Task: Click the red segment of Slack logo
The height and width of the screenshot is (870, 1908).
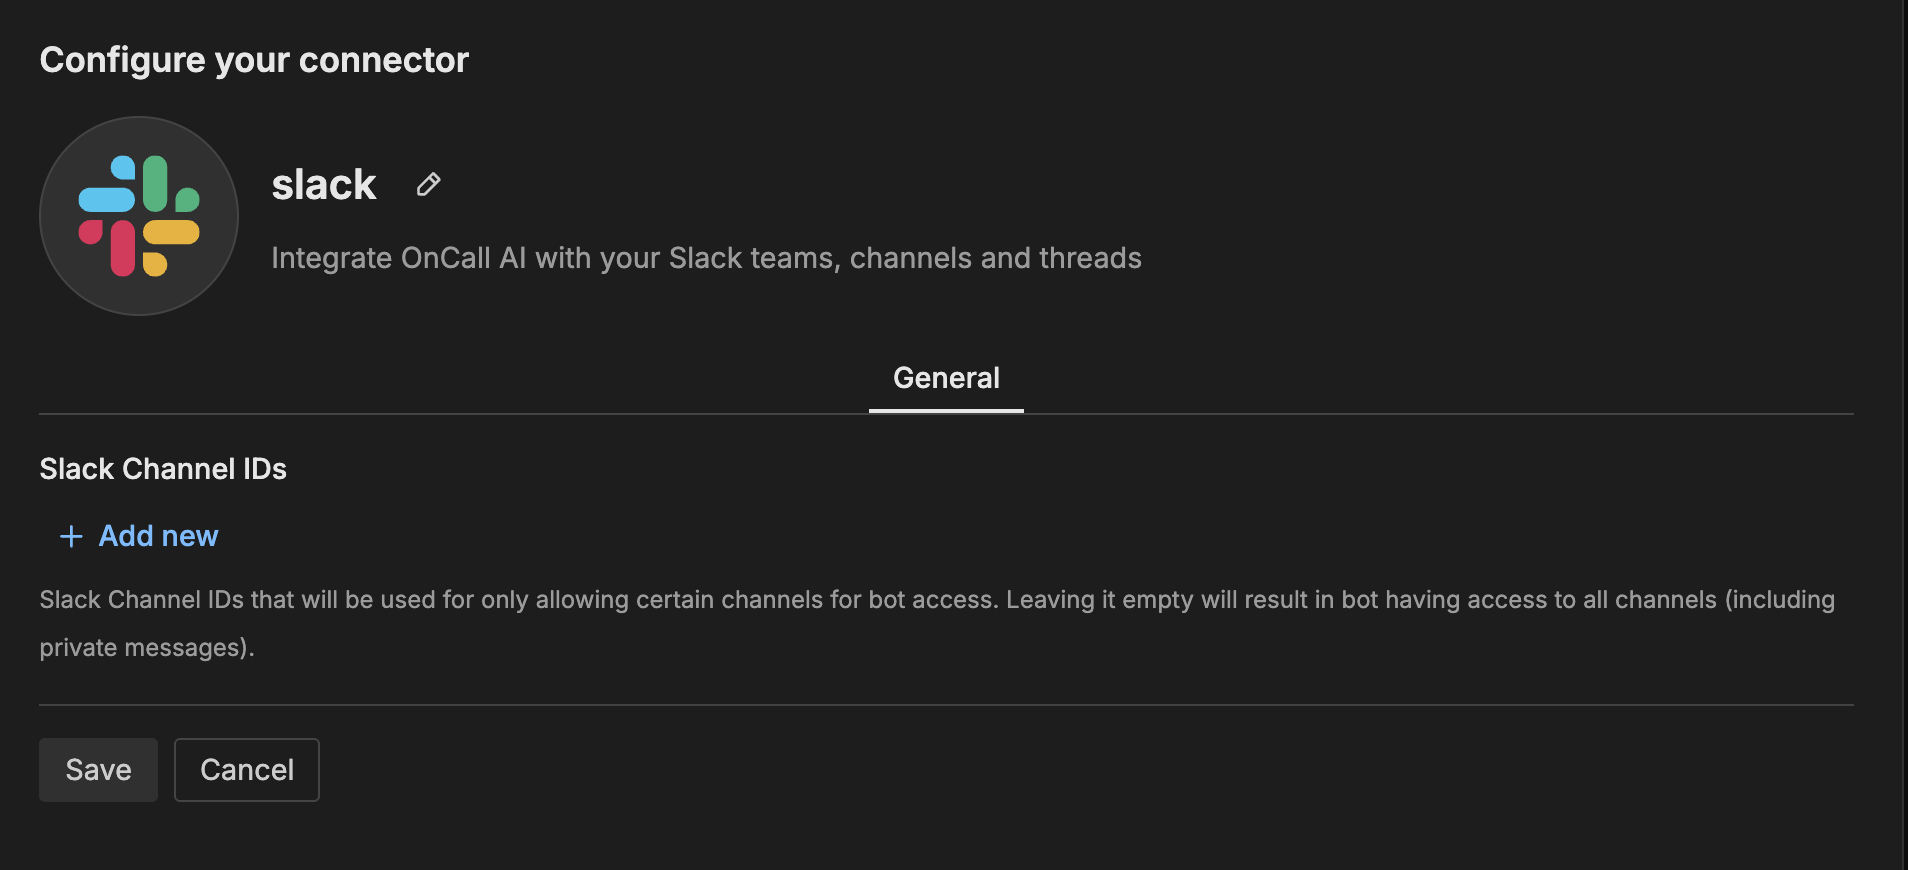Action: coord(122,247)
